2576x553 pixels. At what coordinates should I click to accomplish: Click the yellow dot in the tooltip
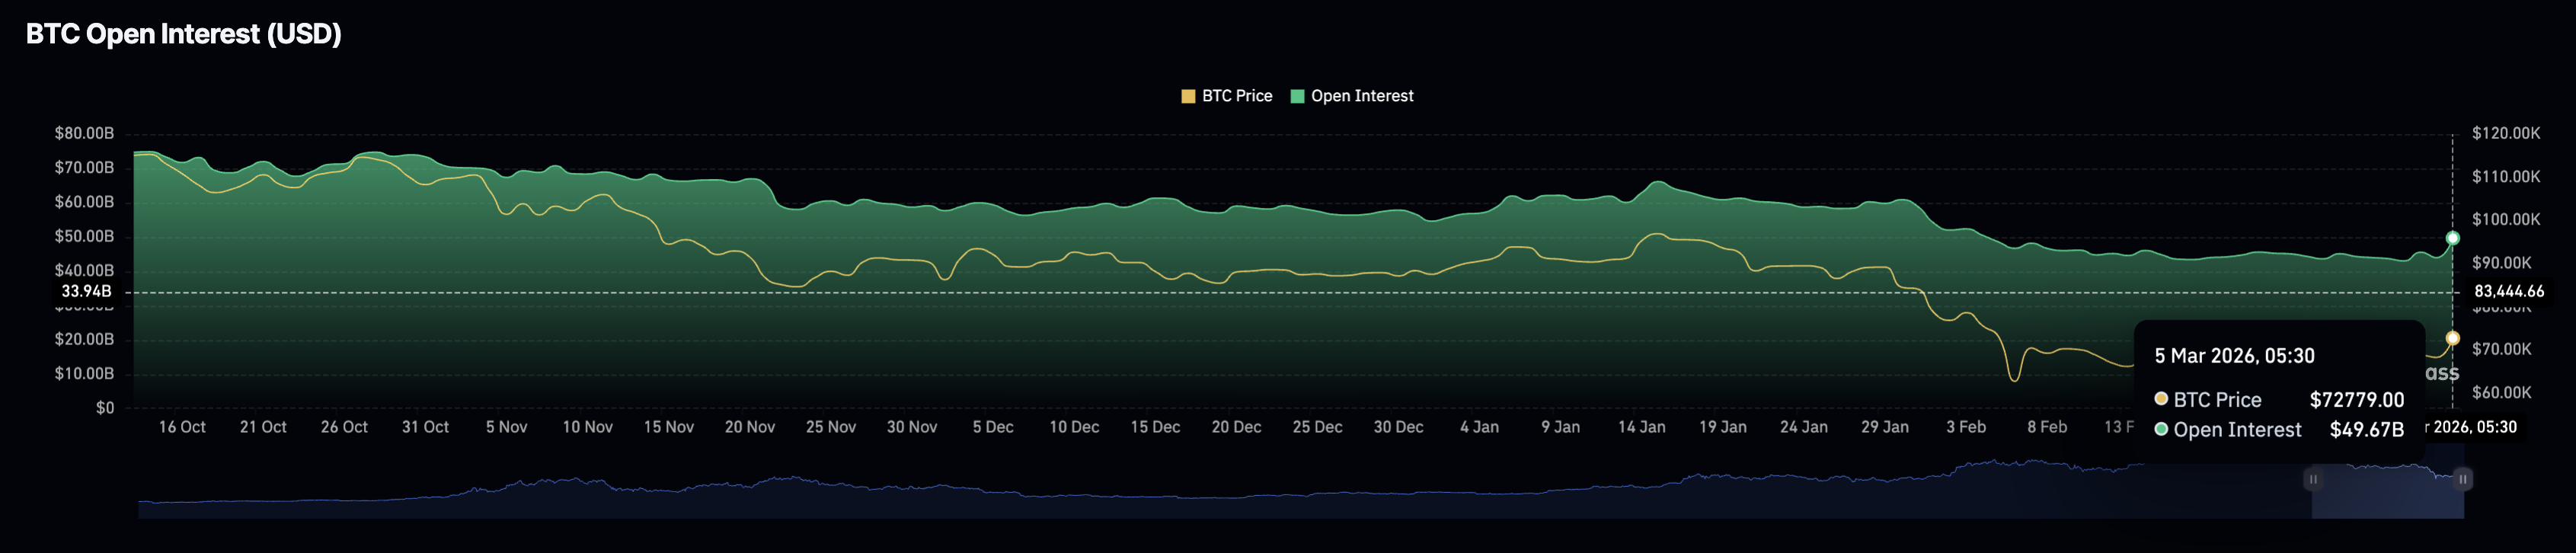click(x=2161, y=399)
